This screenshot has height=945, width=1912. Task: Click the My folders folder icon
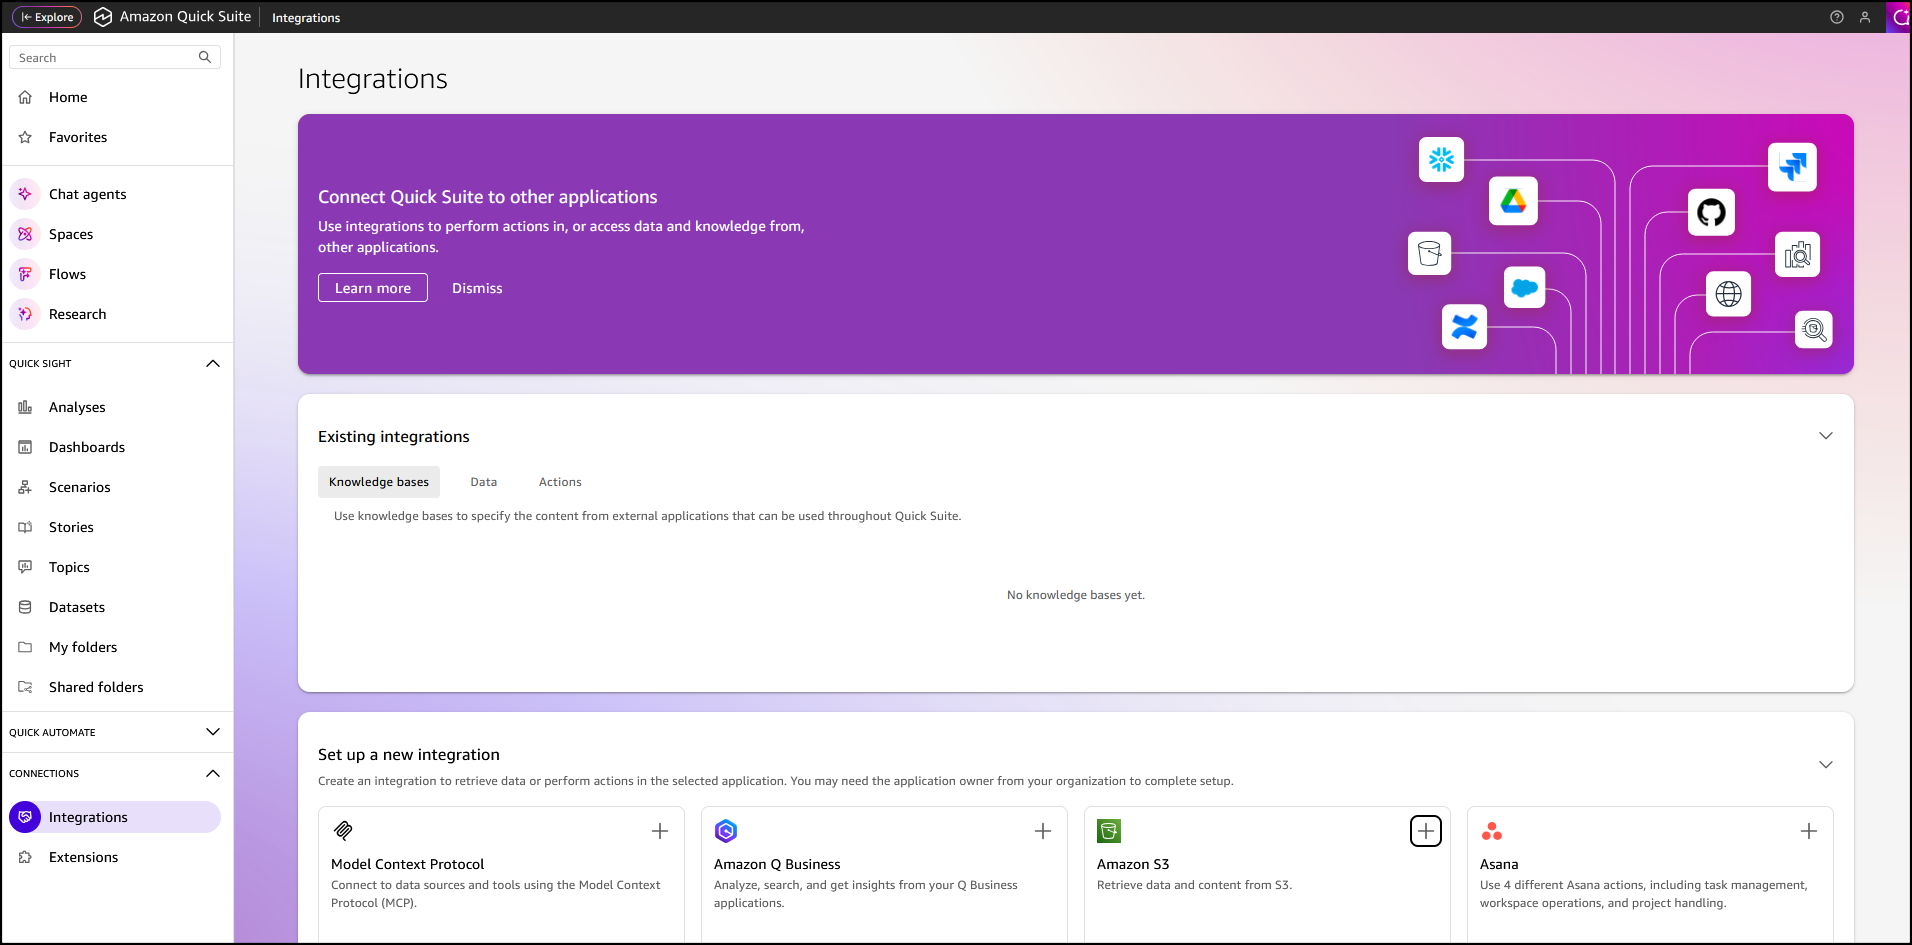coord(26,647)
